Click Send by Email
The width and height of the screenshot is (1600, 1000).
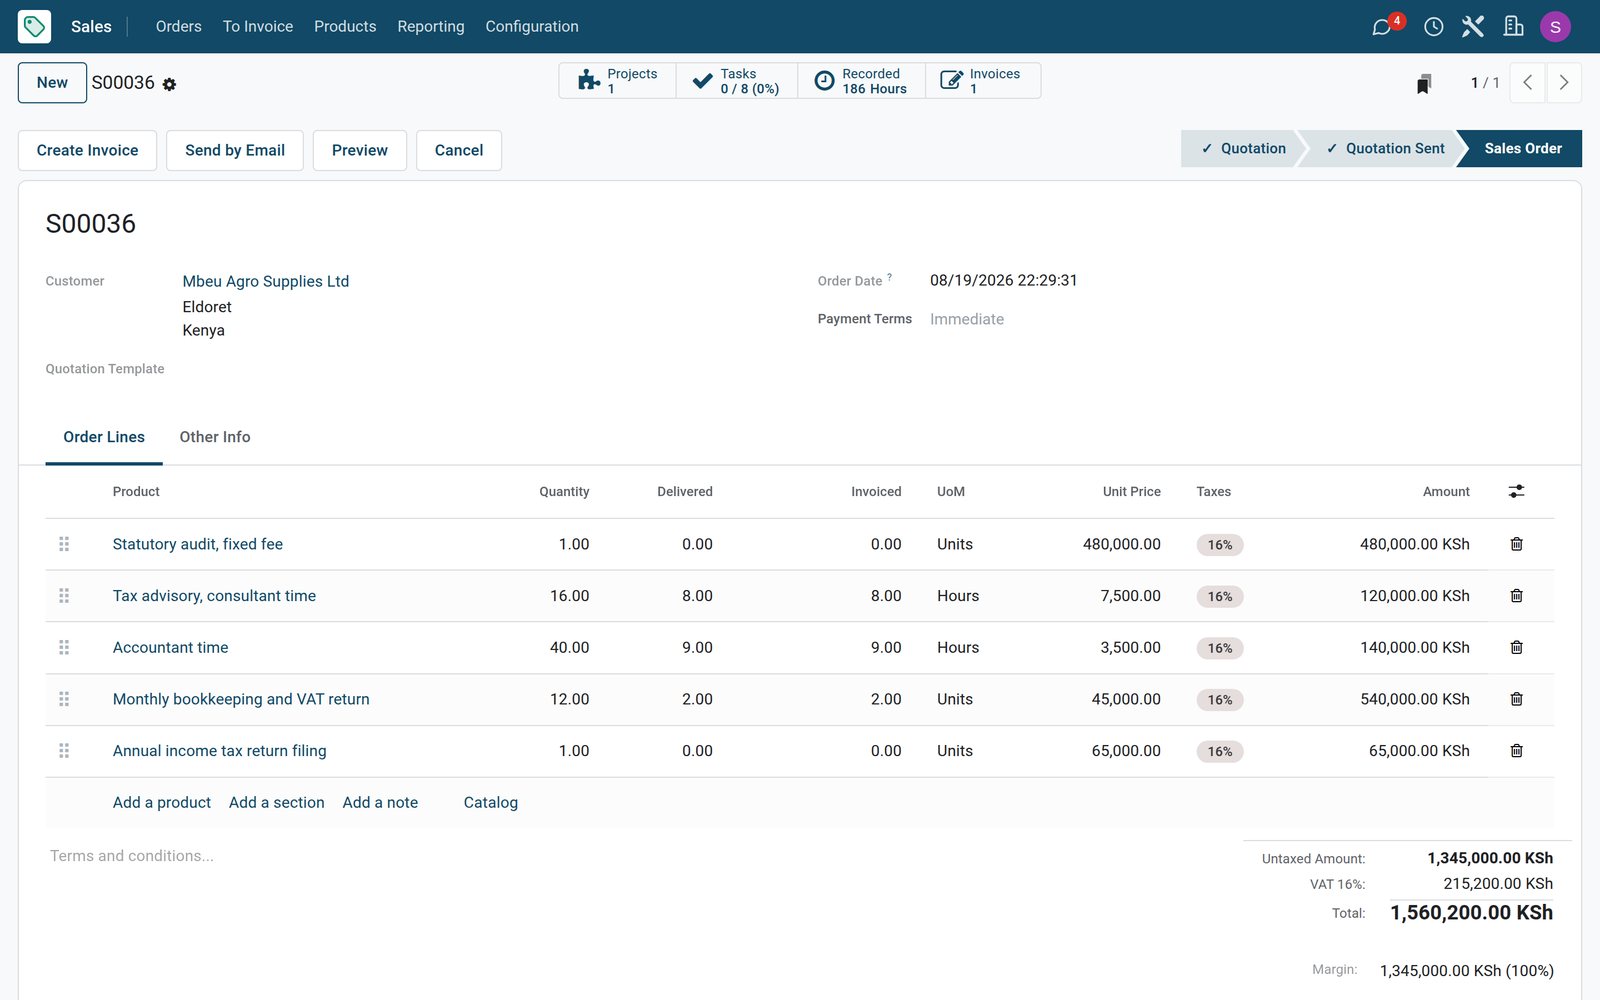[x=235, y=150]
